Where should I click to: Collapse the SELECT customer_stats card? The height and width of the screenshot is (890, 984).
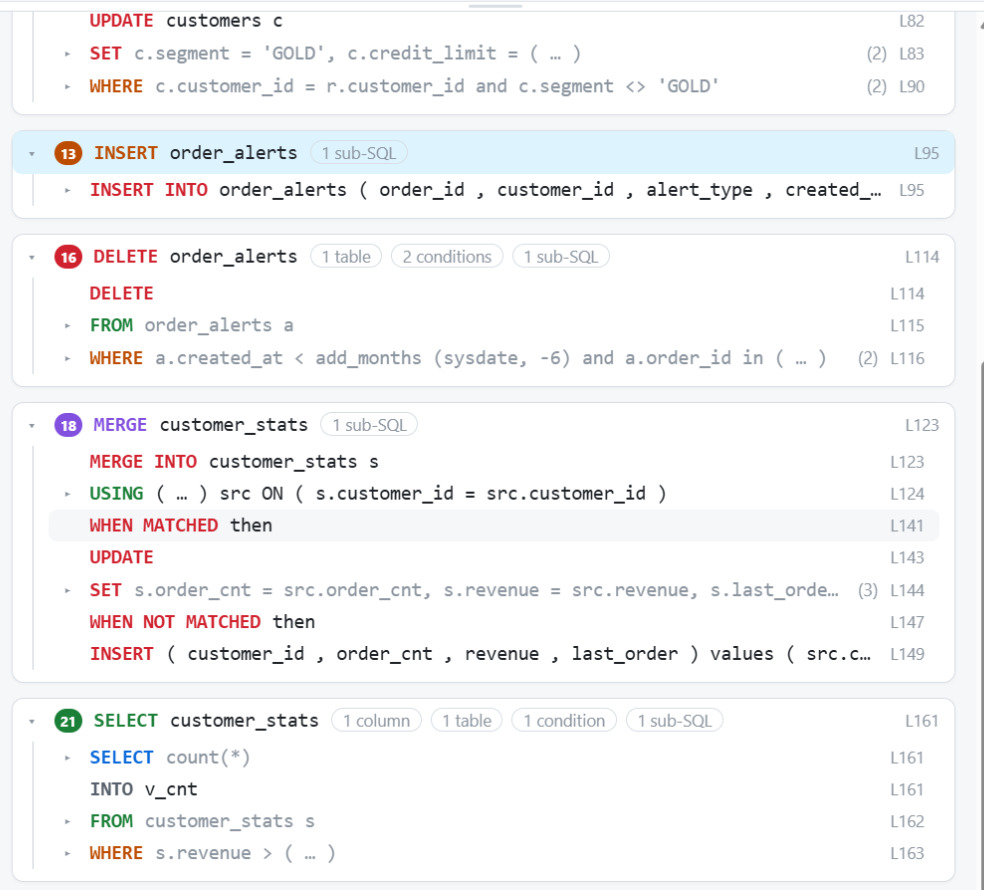pos(32,721)
